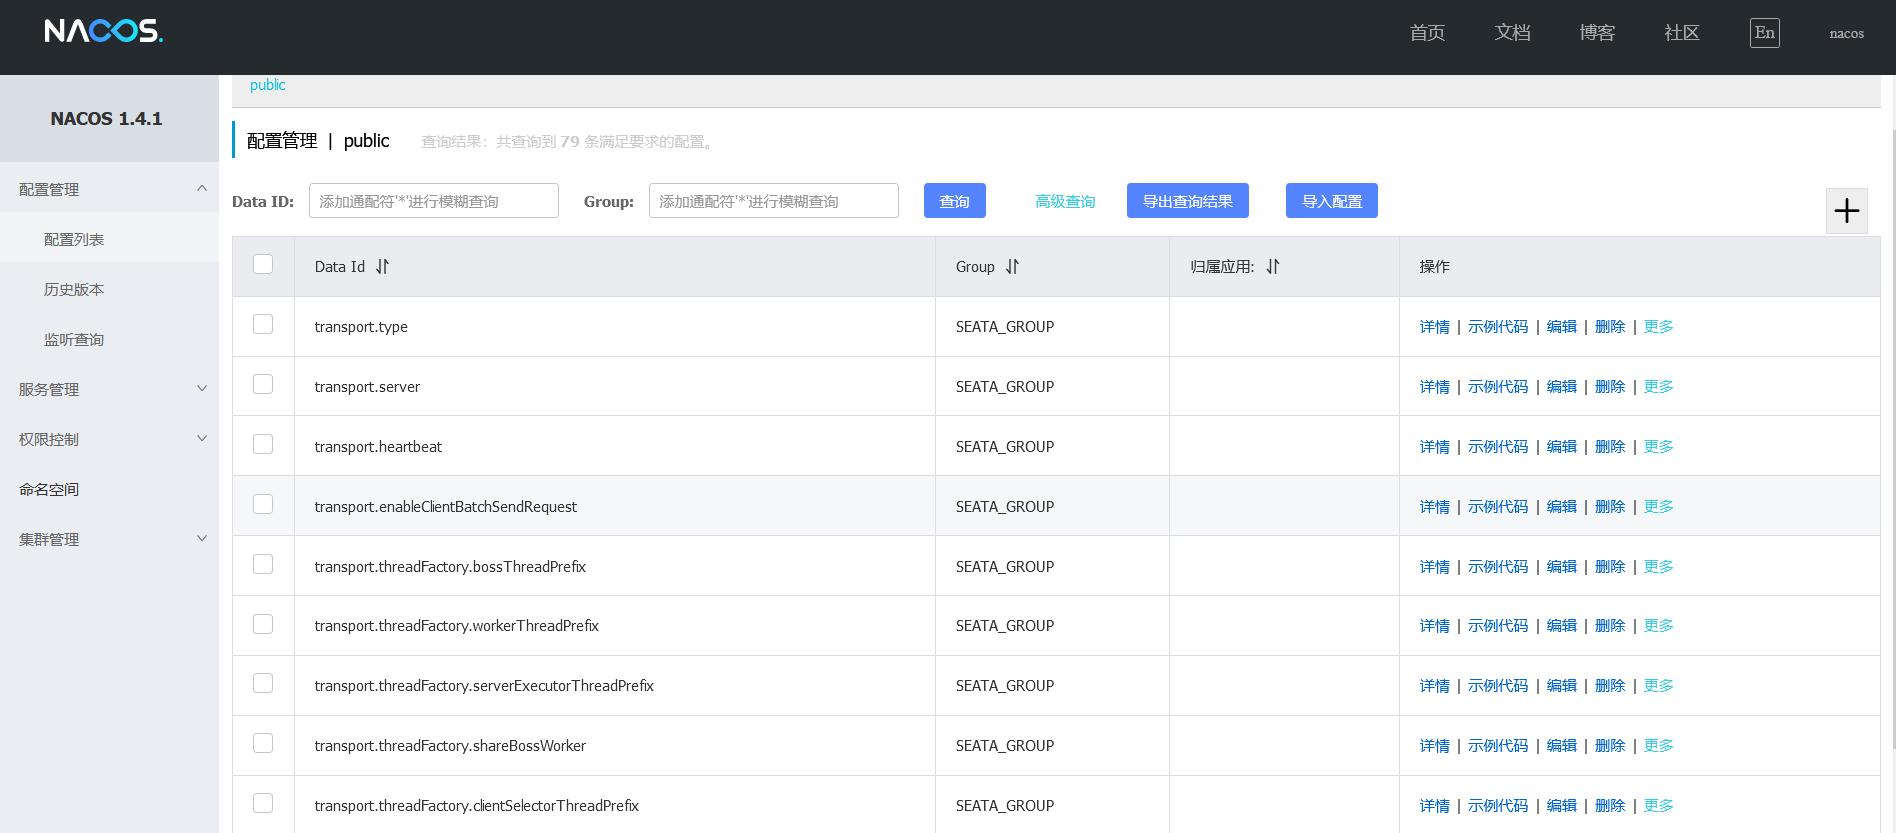Click the plus icon to create configuration
The image size is (1896, 833).
tap(1847, 211)
